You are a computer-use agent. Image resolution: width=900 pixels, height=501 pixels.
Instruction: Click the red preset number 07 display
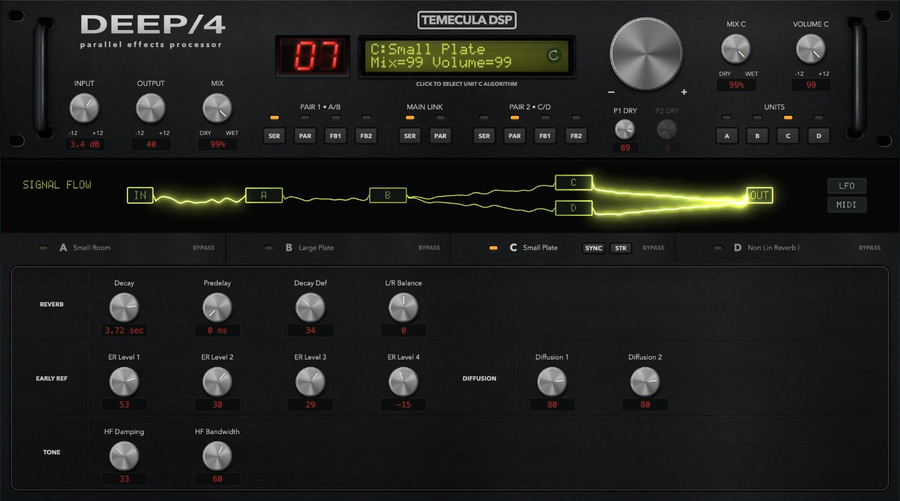point(313,56)
